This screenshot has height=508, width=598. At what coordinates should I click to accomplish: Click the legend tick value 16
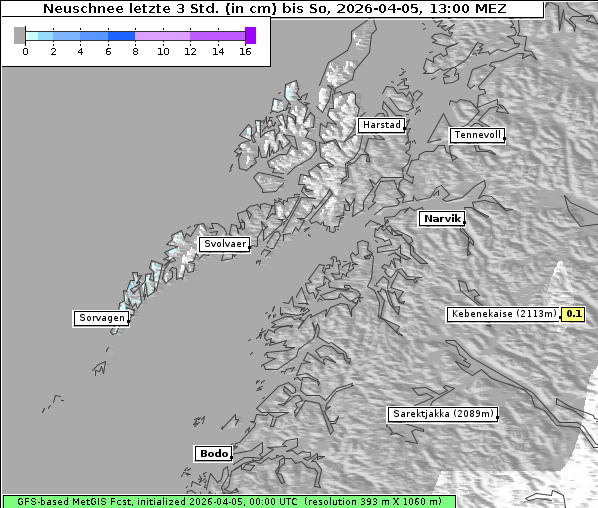tap(245, 51)
